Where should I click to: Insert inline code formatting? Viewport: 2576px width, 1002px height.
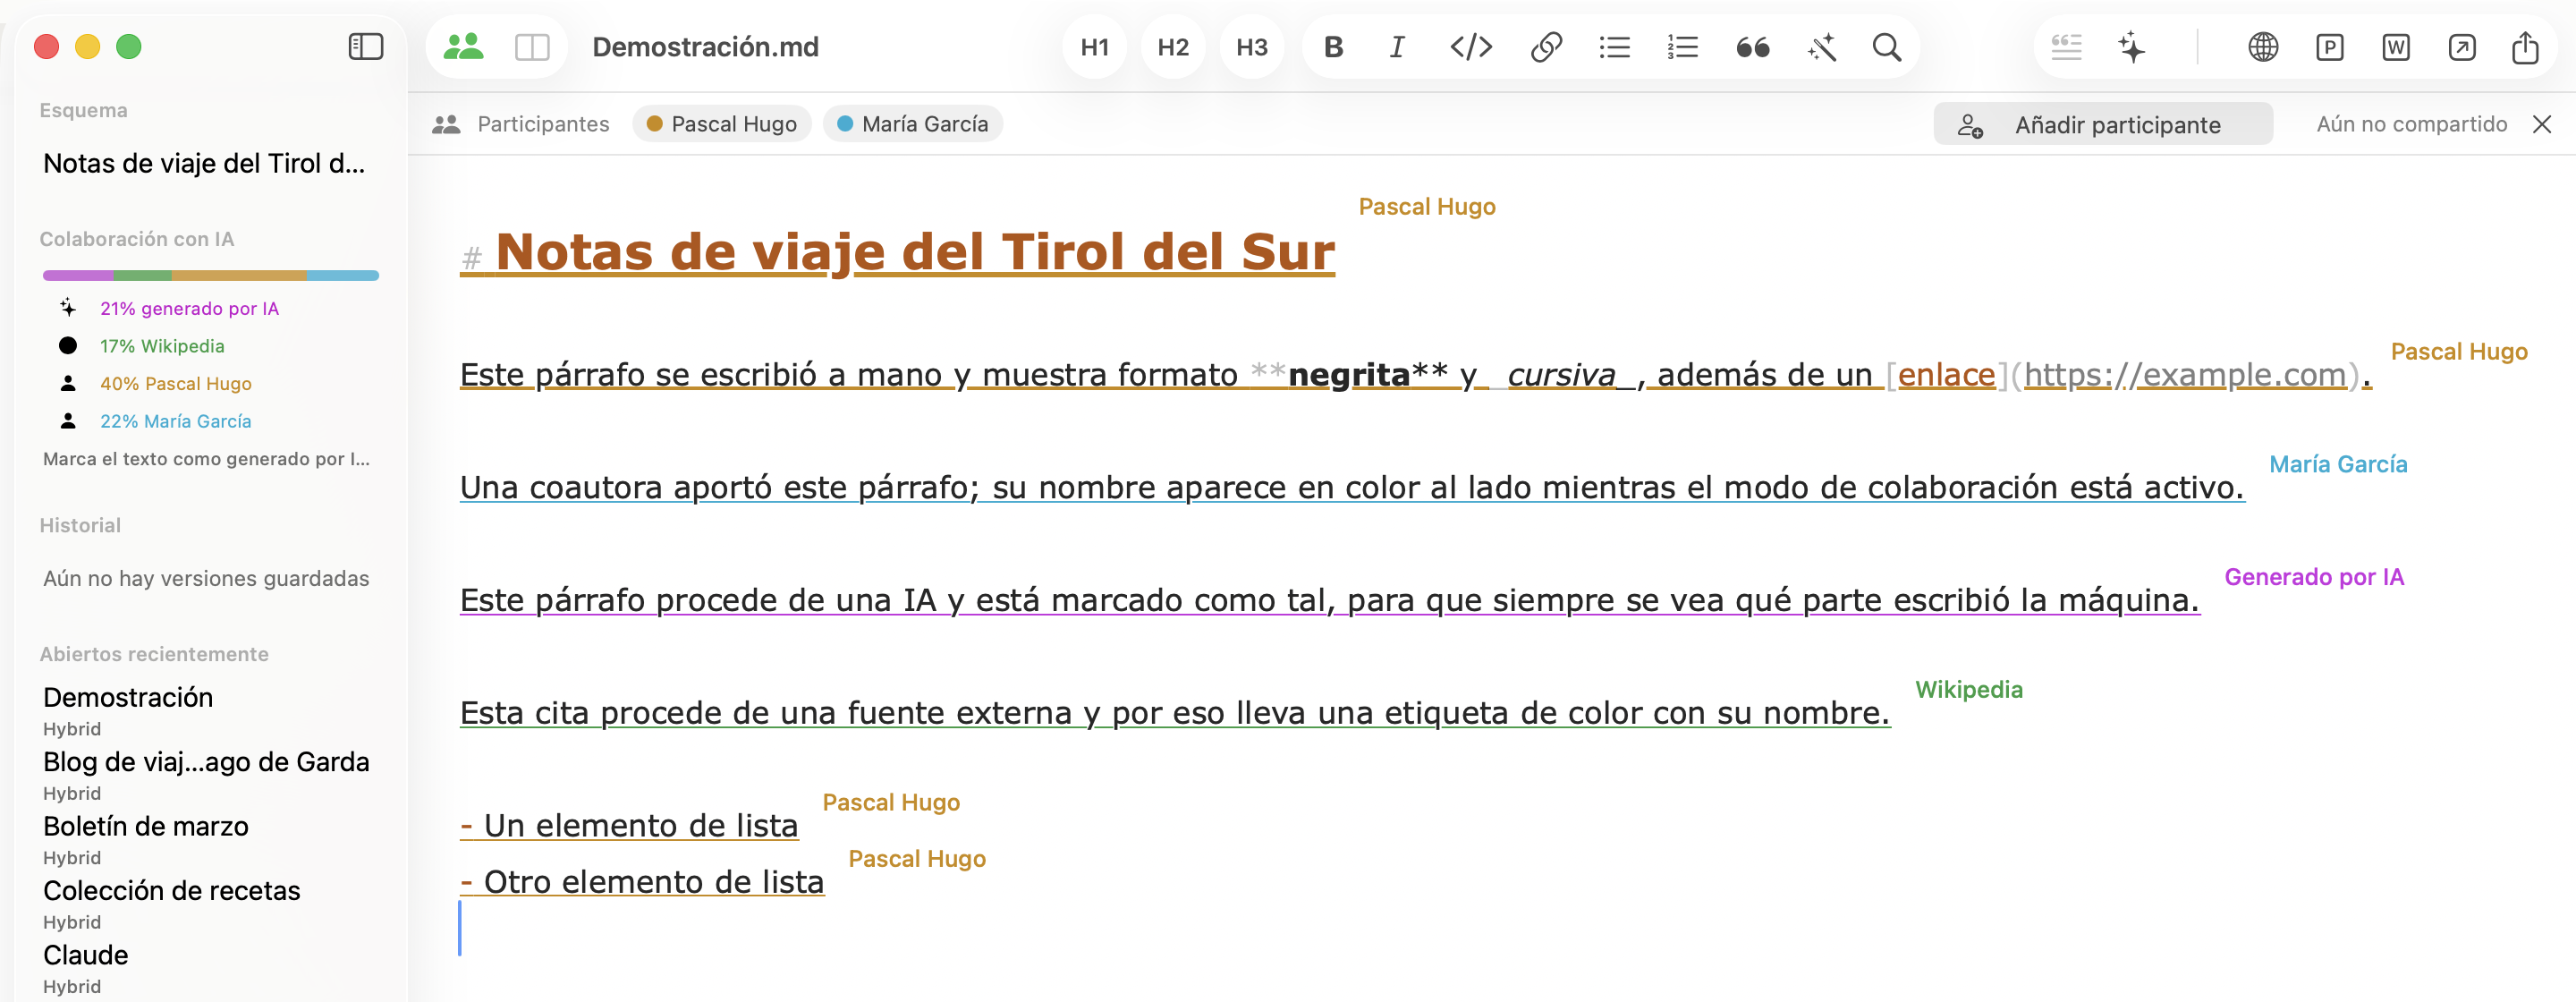point(1471,47)
